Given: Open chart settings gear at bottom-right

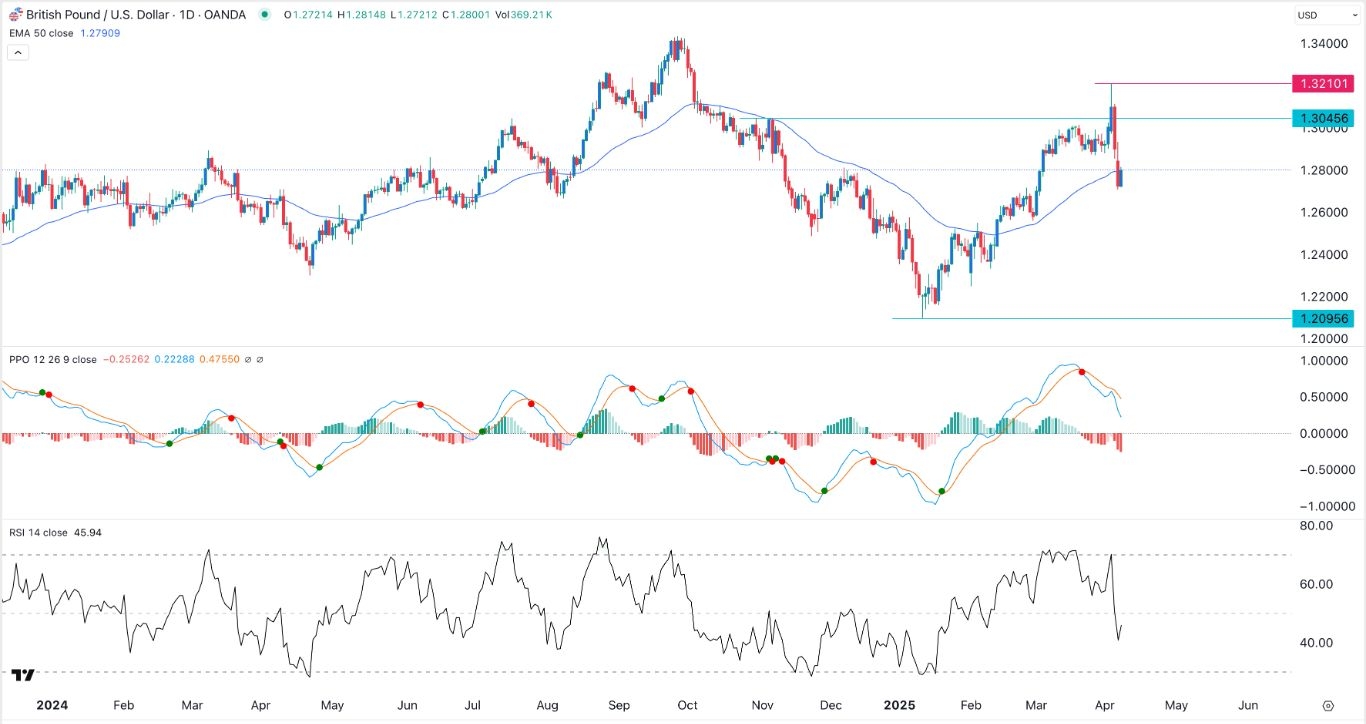Looking at the screenshot, I should [x=1328, y=705].
